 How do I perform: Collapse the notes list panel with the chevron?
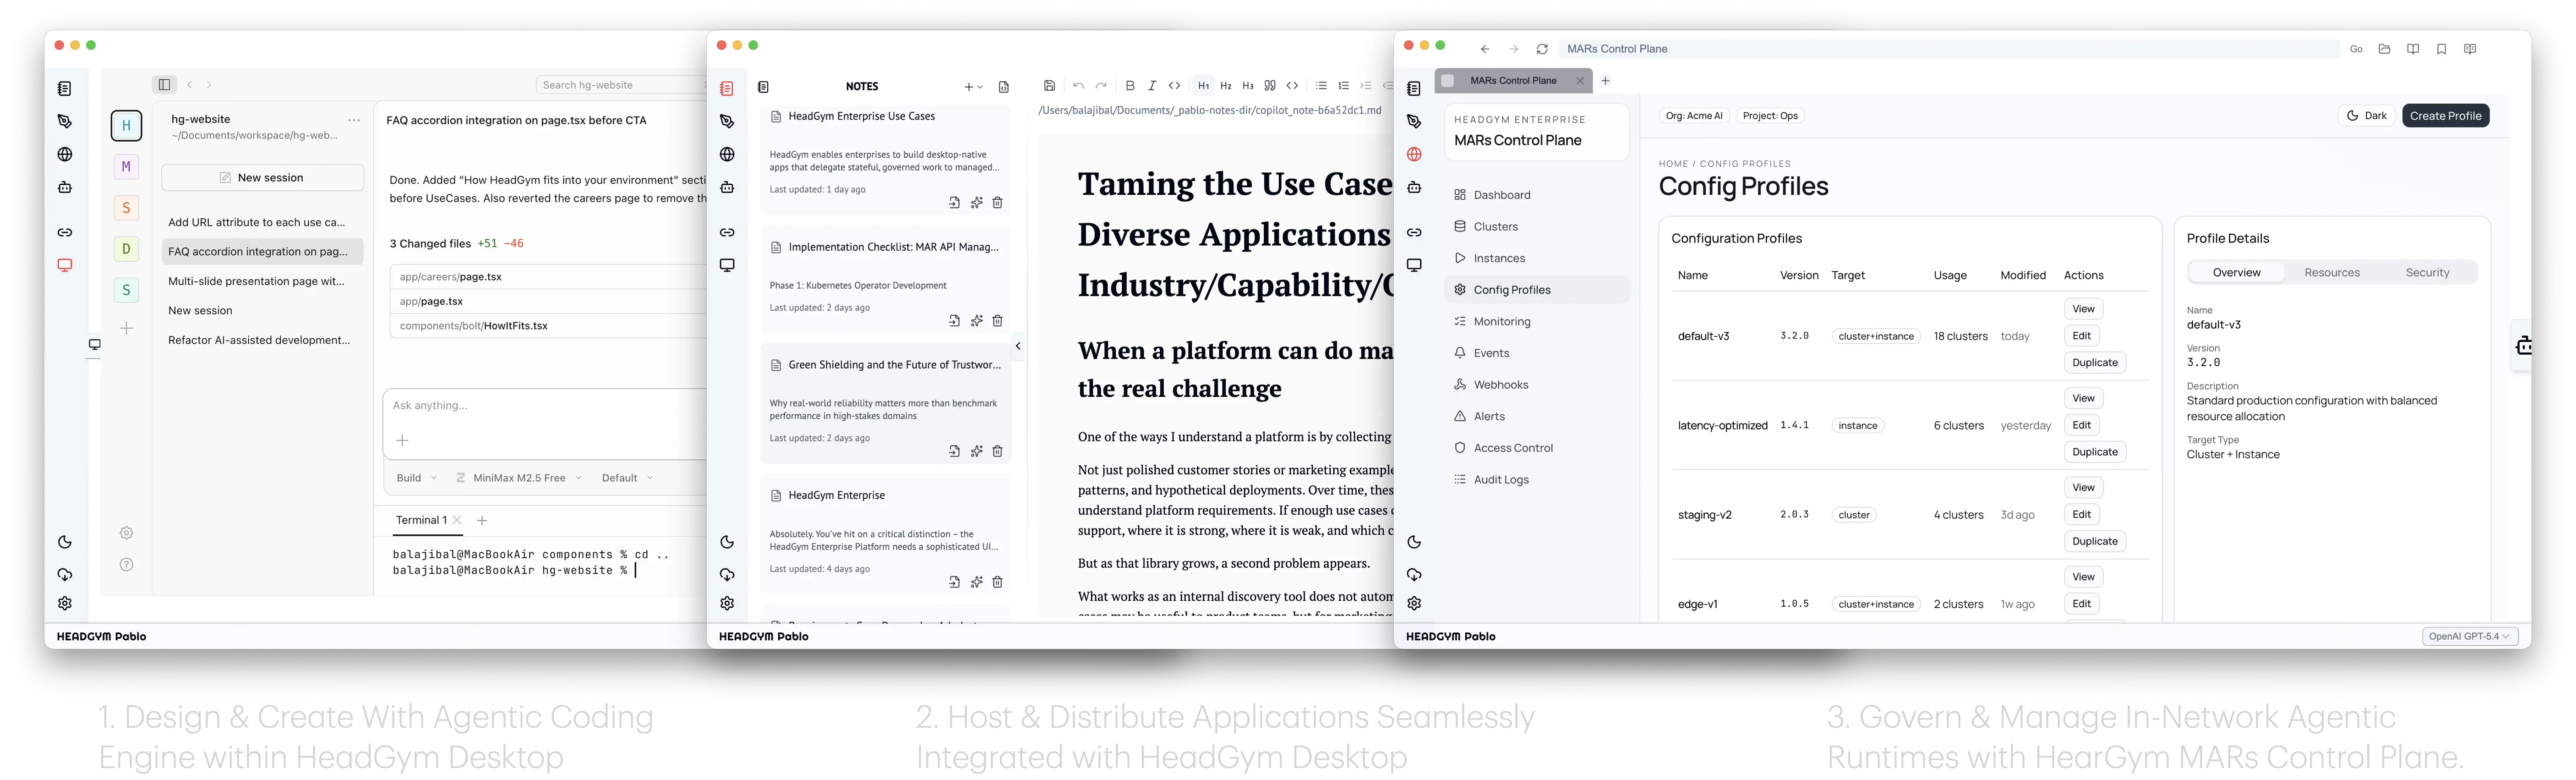click(x=1018, y=347)
